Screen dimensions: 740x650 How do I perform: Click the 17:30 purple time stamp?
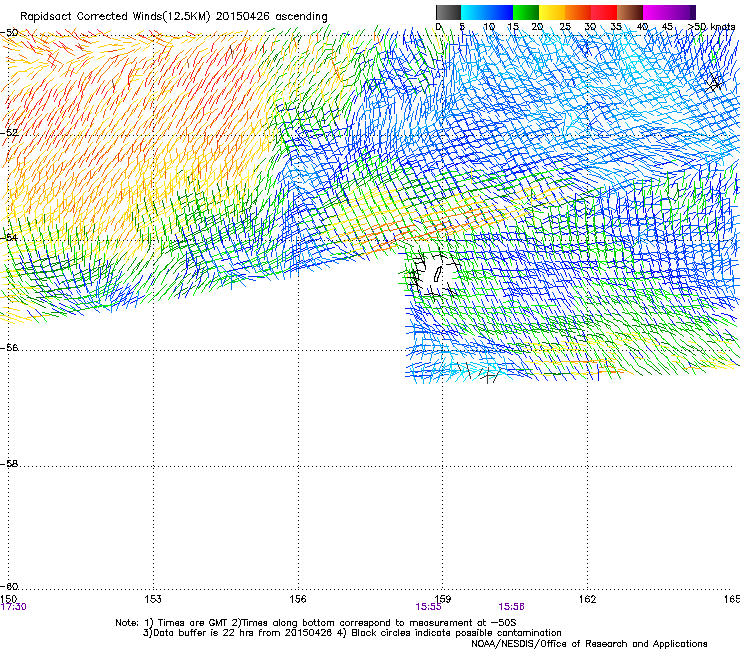click(x=14, y=607)
